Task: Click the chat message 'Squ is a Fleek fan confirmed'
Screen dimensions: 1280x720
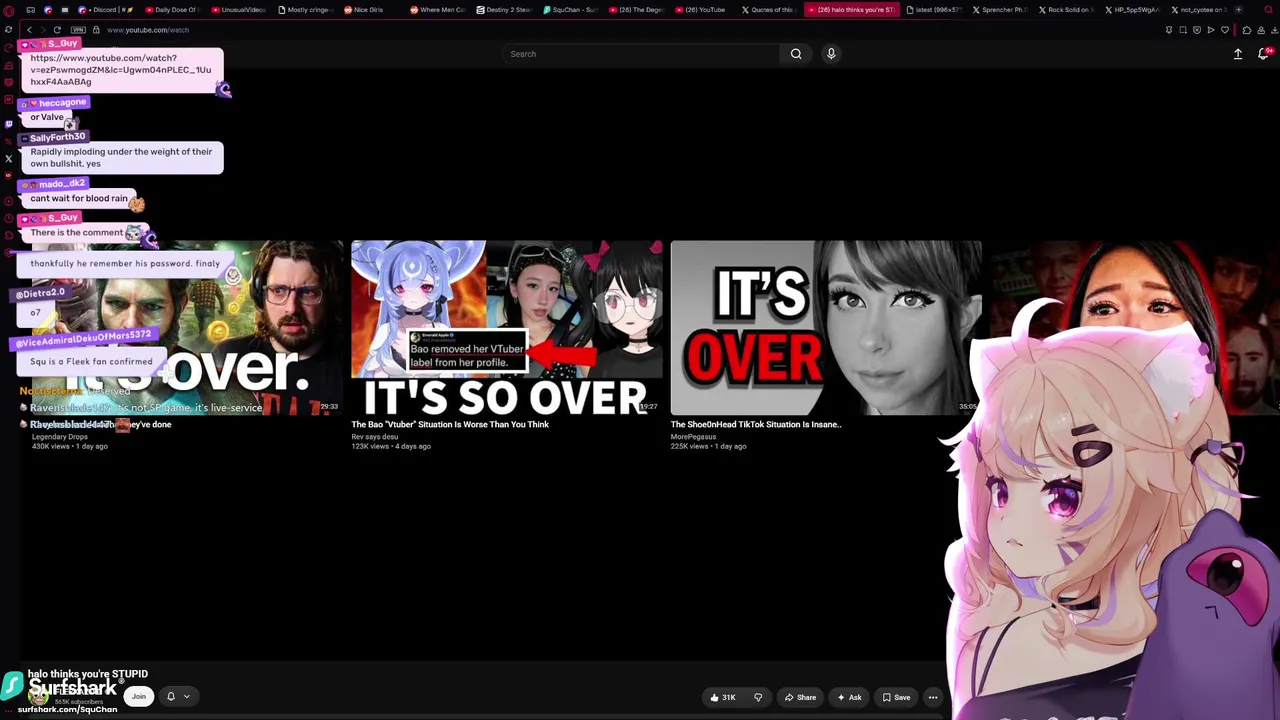Action: tap(91, 362)
